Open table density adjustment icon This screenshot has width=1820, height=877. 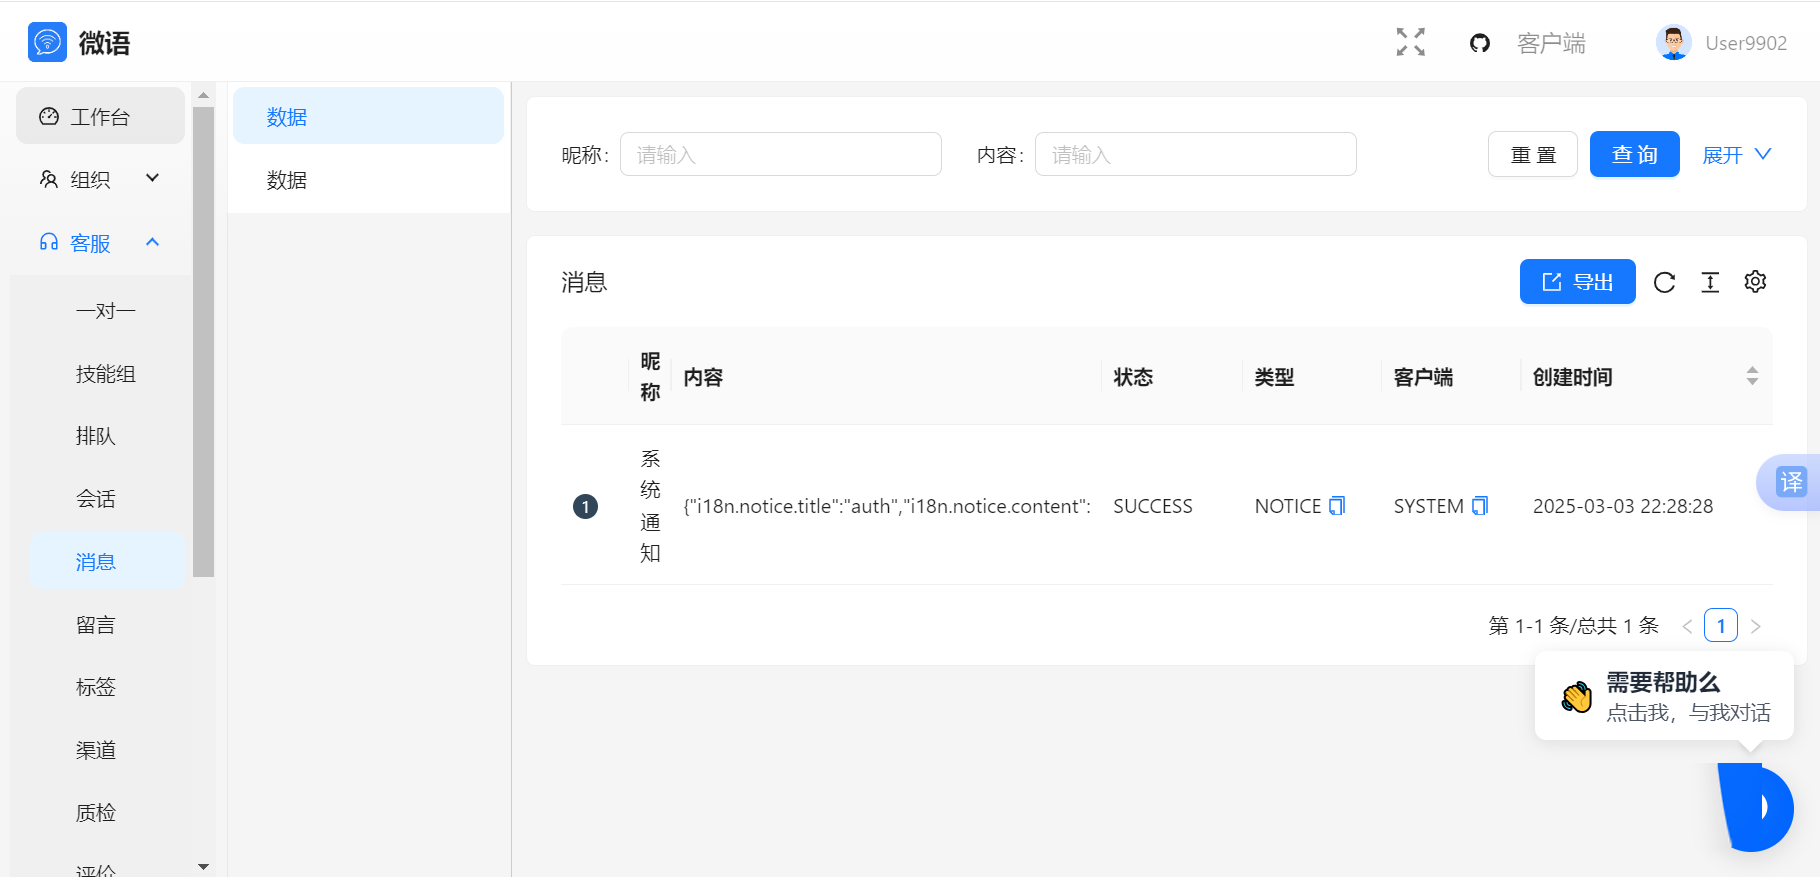(x=1710, y=283)
